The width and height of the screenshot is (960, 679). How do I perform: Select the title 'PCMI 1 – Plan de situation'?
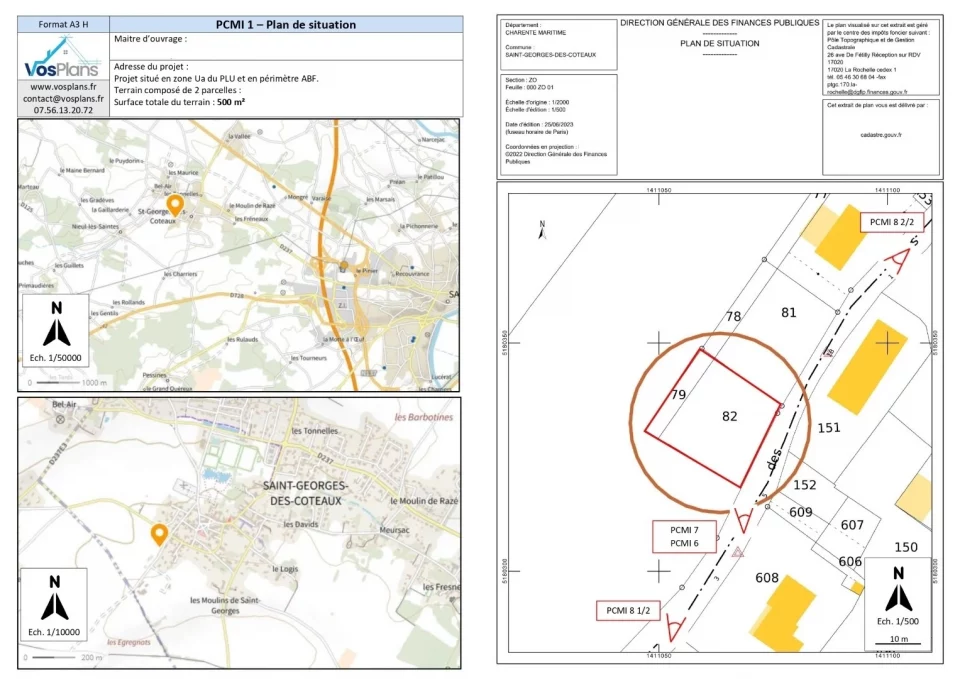[286, 24]
